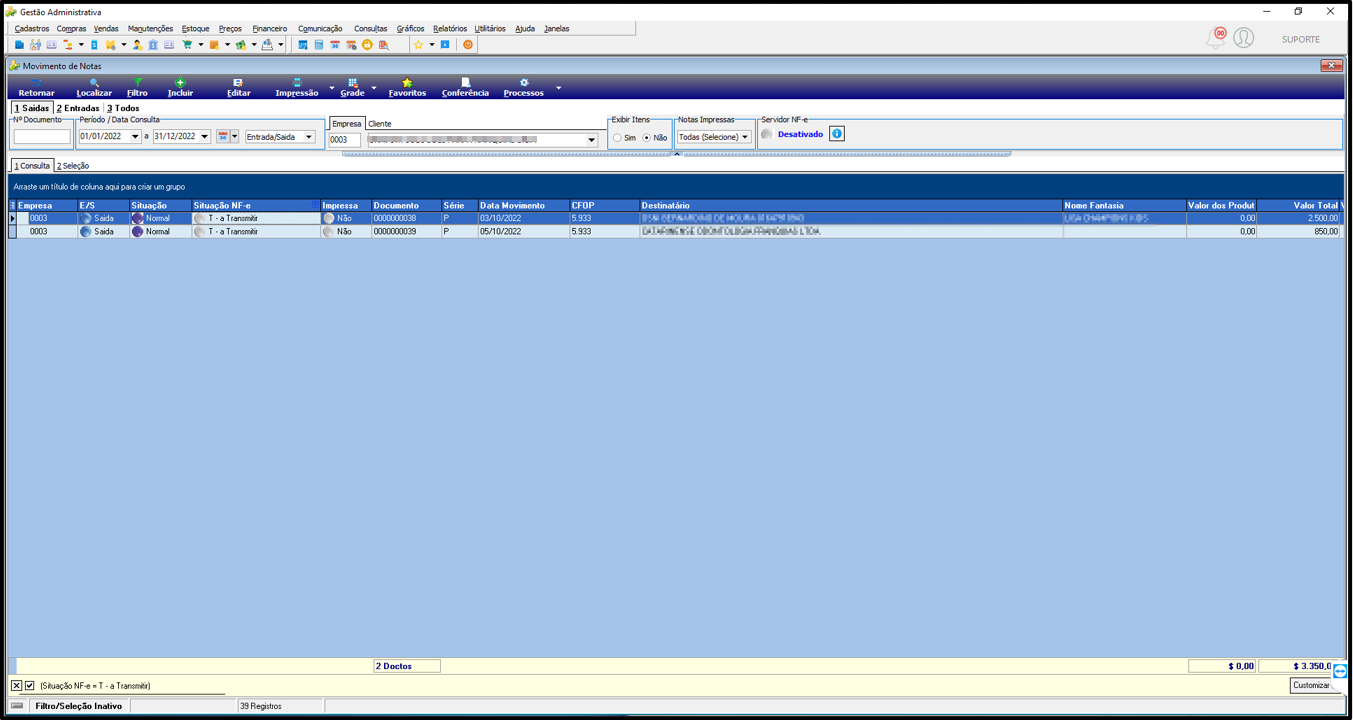The width and height of the screenshot is (1353, 720).
Task: Click the Empresa tab label
Action: click(x=347, y=124)
